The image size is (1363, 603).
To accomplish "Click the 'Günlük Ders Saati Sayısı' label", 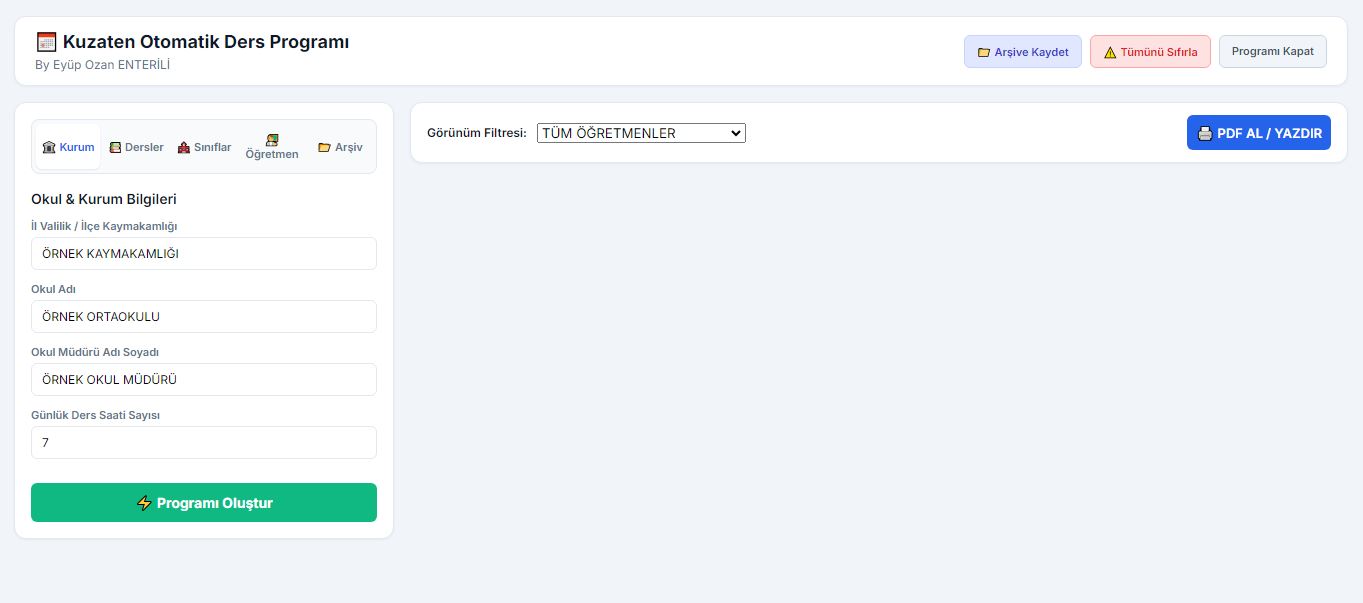I will (x=96, y=415).
